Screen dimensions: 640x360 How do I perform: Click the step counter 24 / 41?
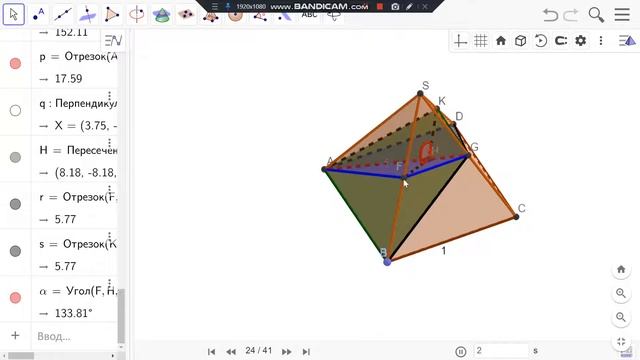tap(259, 351)
